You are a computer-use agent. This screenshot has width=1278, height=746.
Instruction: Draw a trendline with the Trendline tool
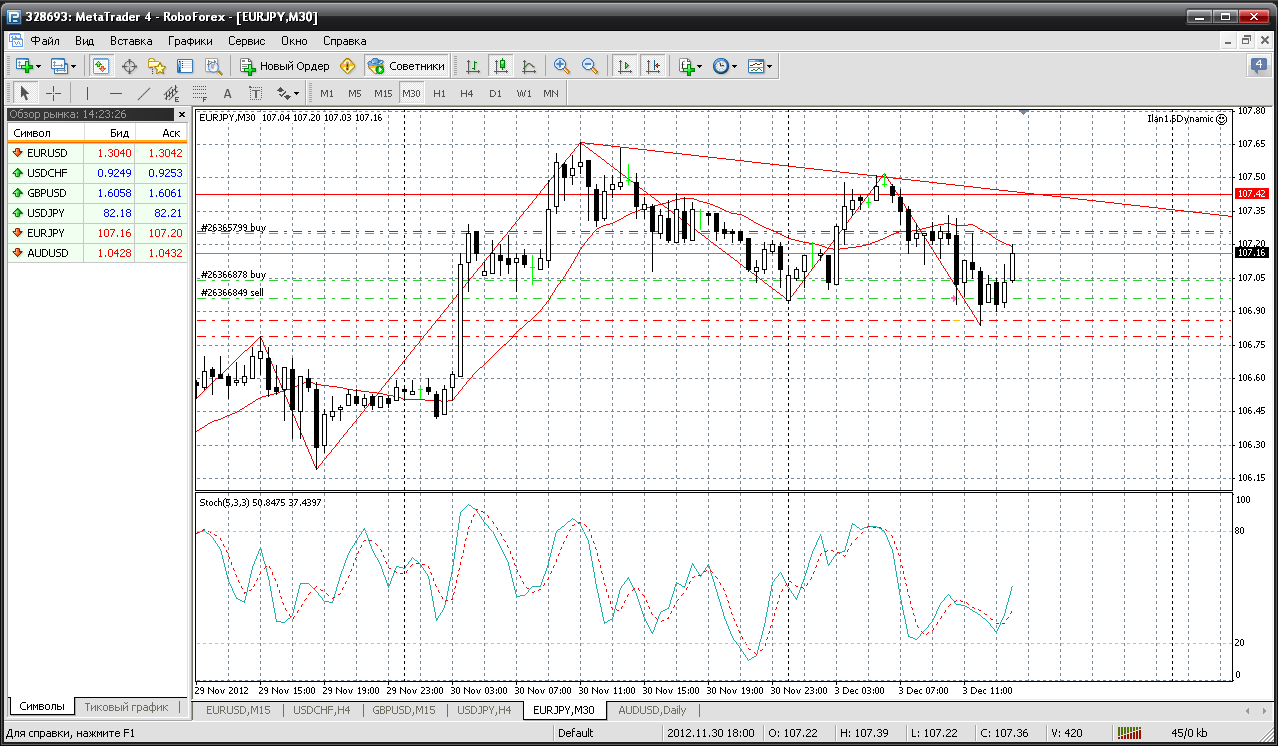tap(144, 93)
